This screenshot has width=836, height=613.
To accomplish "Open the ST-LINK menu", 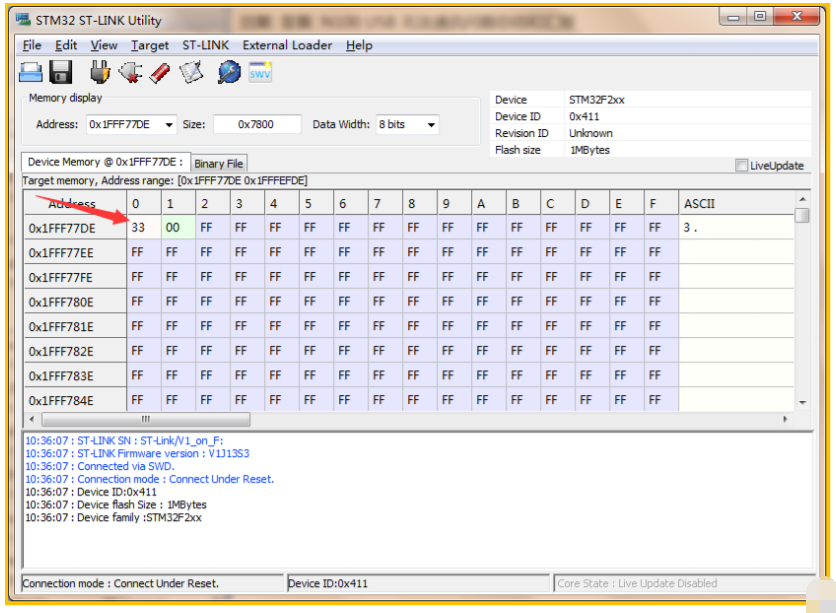I will click(205, 45).
